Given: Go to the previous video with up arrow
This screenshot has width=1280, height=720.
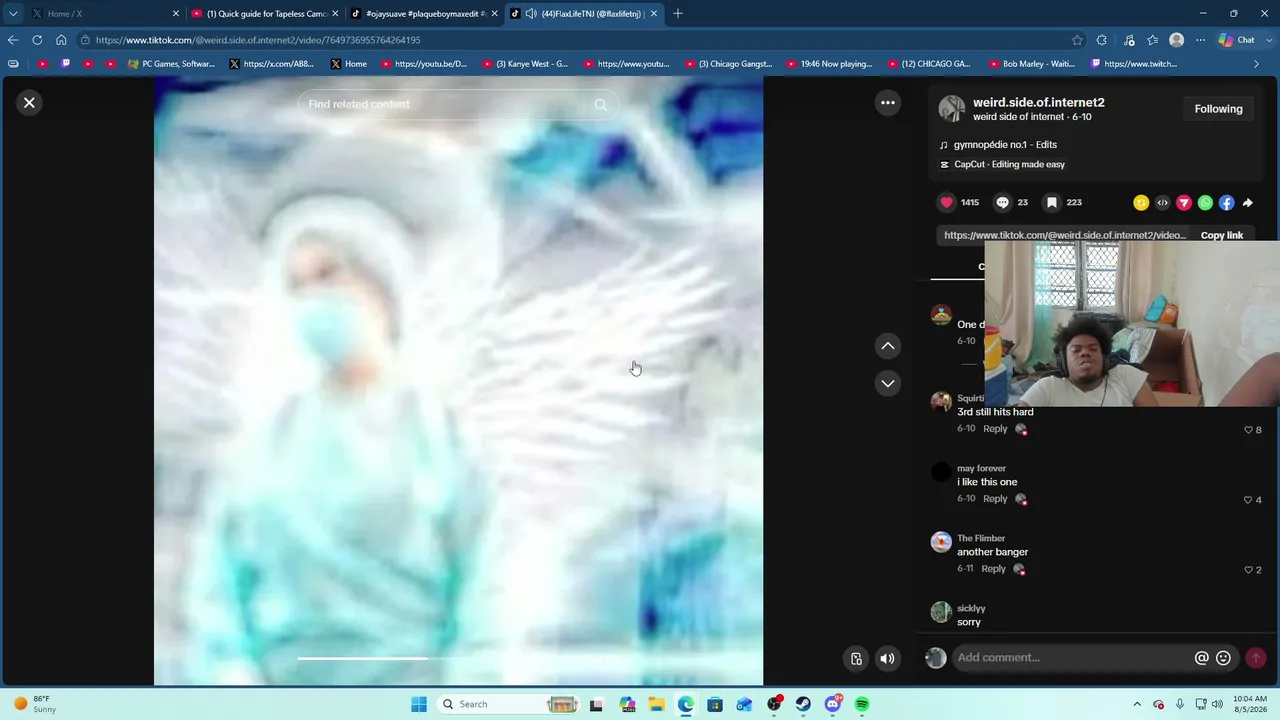Looking at the screenshot, I should (x=887, y=346).
